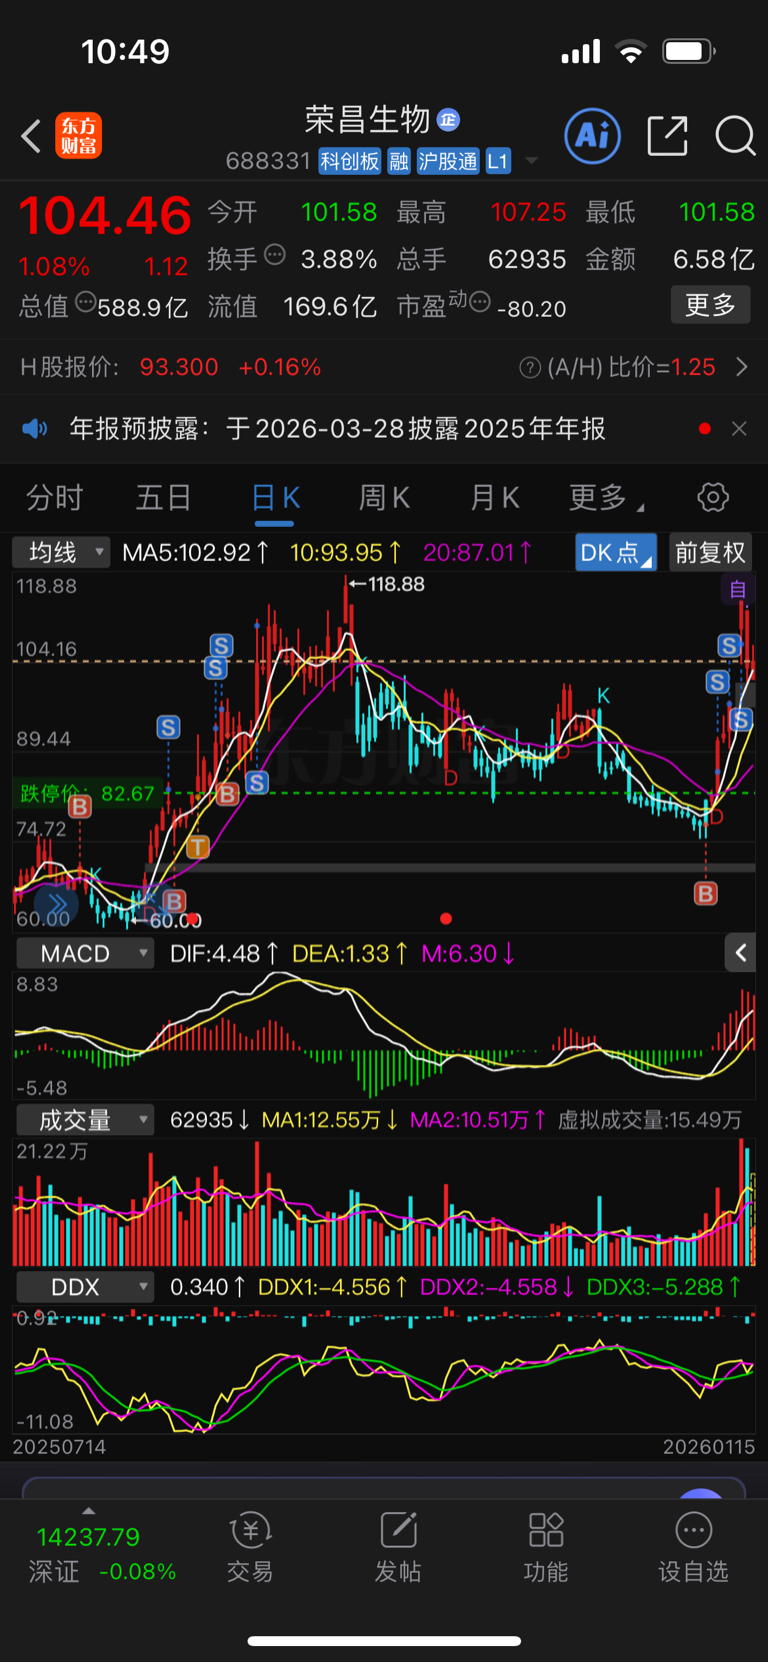Tap the purple 自 marker on chart
The height and width of the screenshot is (1663, 768).
click(738, 590)
